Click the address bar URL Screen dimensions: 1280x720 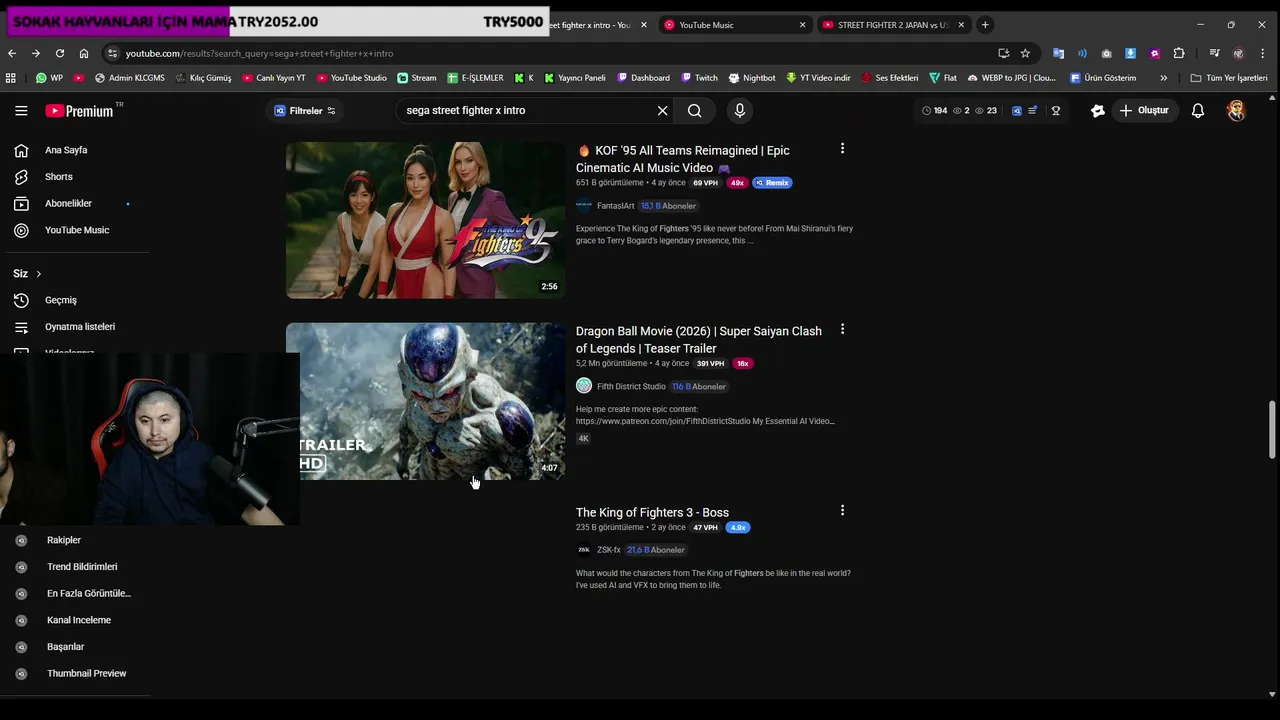pyautogui.click(x=260, y=53)
